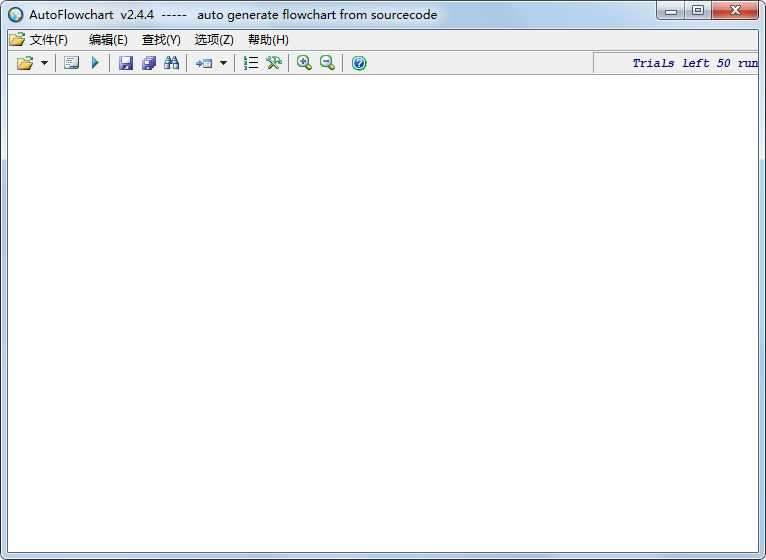
Task: Click the source code editor icon
Action: [71, 63]
